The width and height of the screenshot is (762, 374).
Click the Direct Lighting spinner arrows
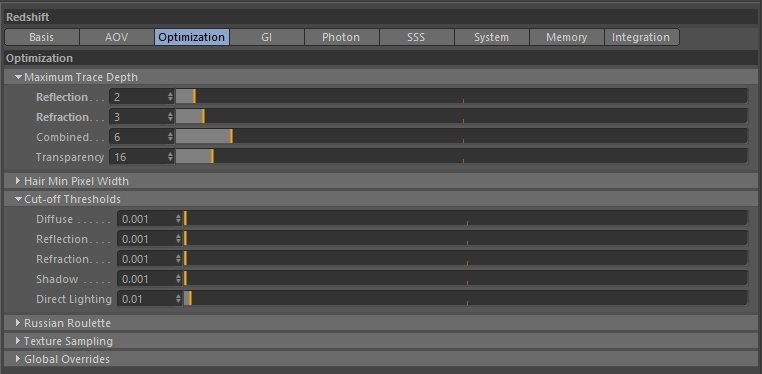click(x=178, y=298)
